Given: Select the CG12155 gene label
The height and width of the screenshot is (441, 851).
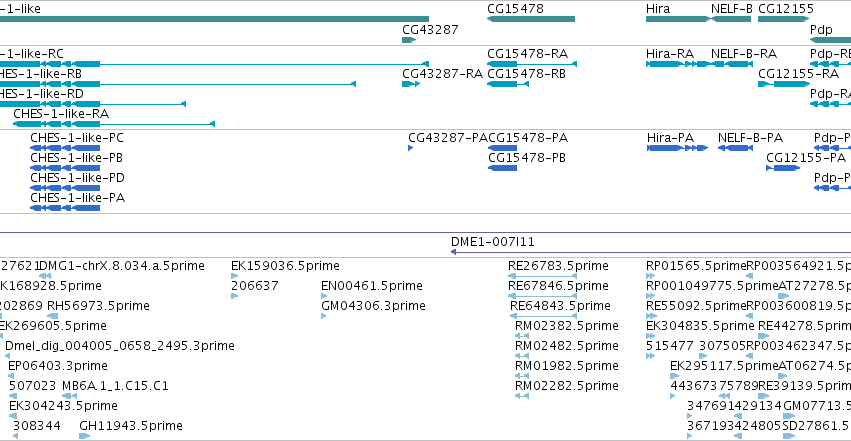Looking at the screenshot, I should (786, 9).
